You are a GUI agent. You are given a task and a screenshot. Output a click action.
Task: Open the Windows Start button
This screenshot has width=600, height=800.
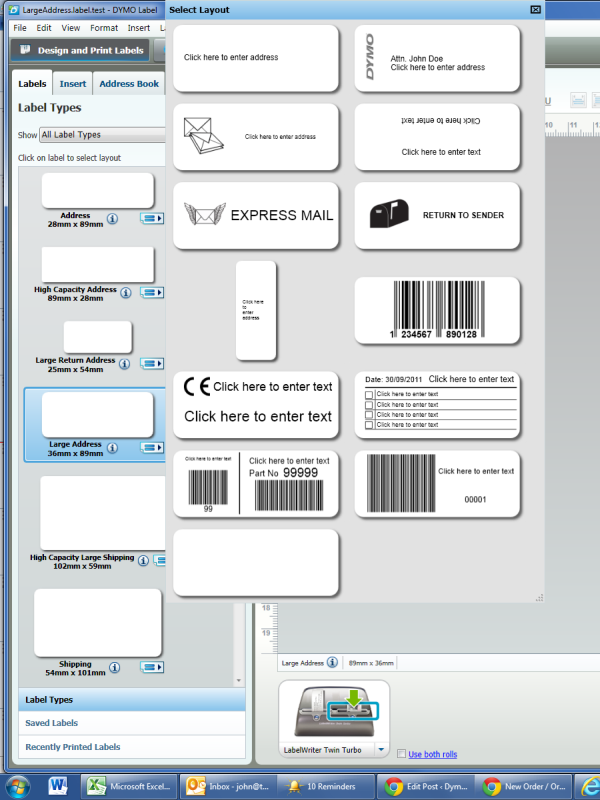(18, 786)
